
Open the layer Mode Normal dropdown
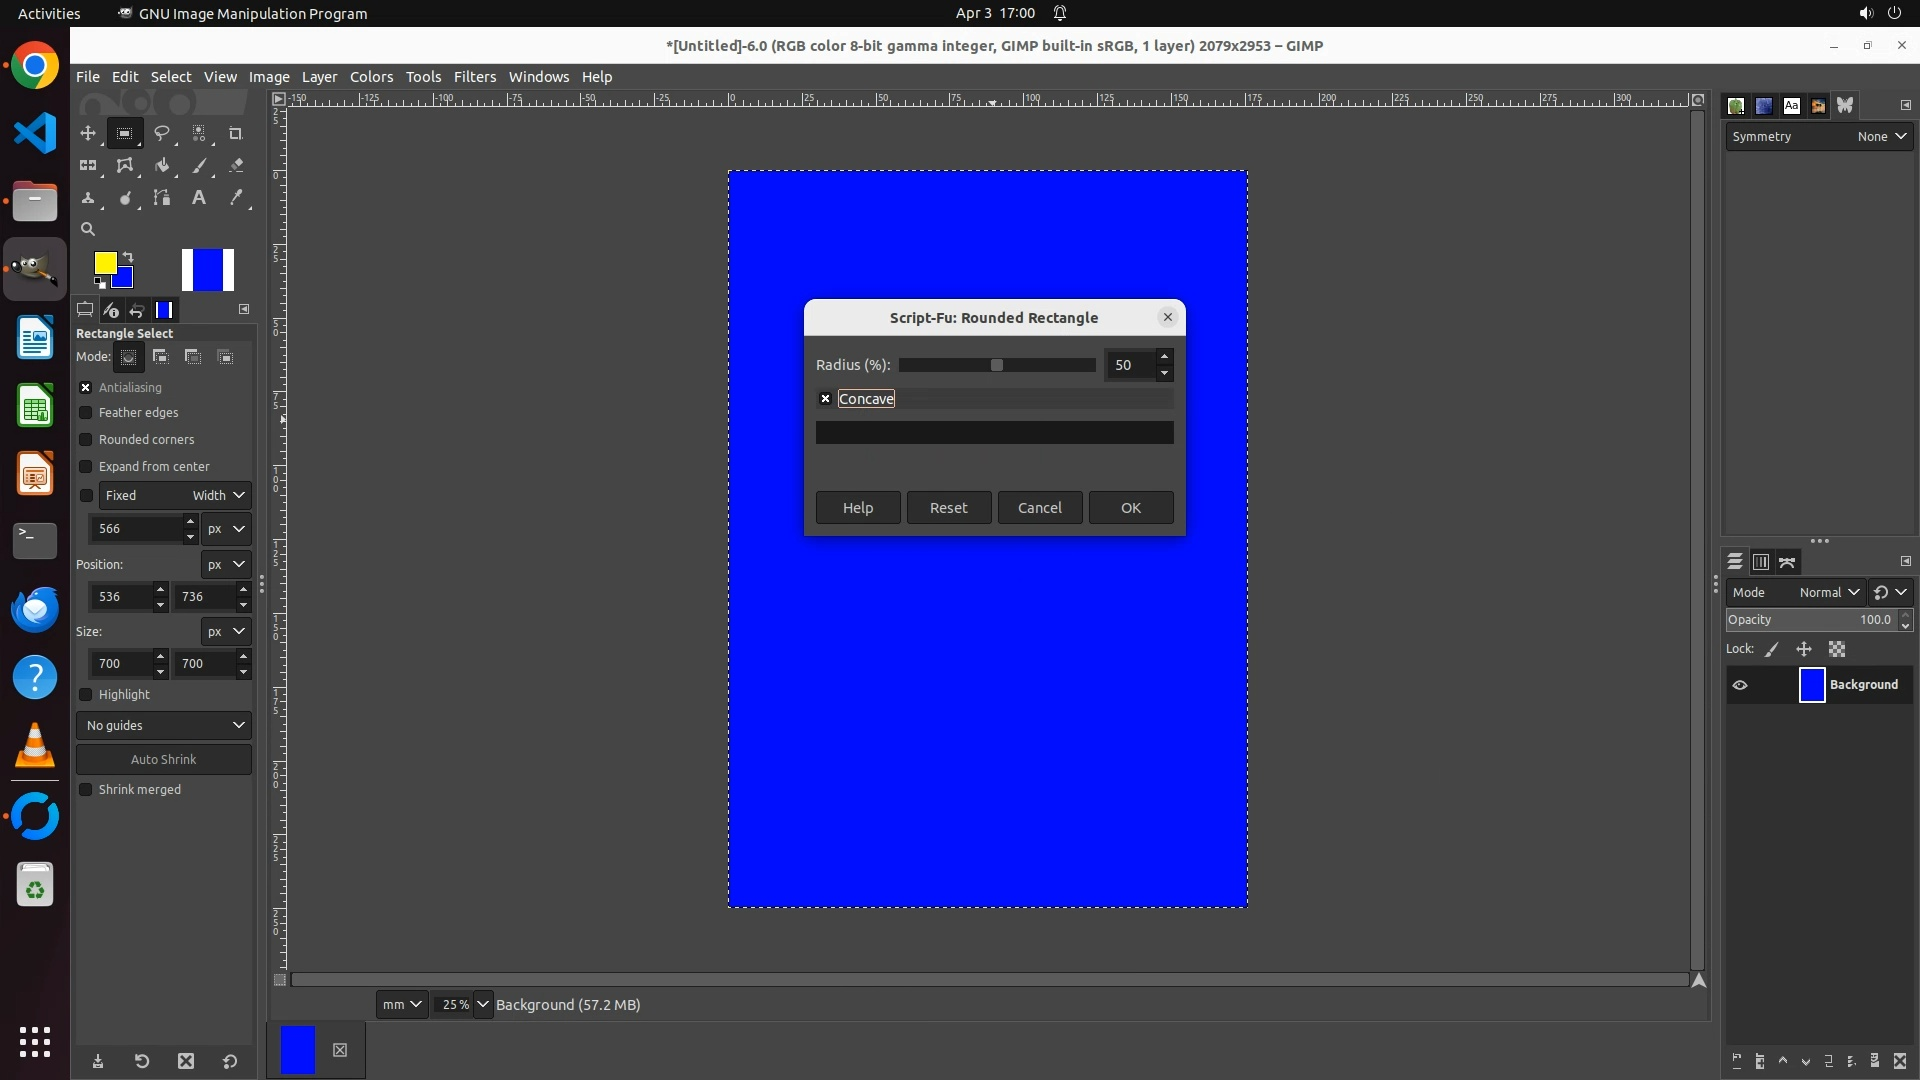[1828, 593]
